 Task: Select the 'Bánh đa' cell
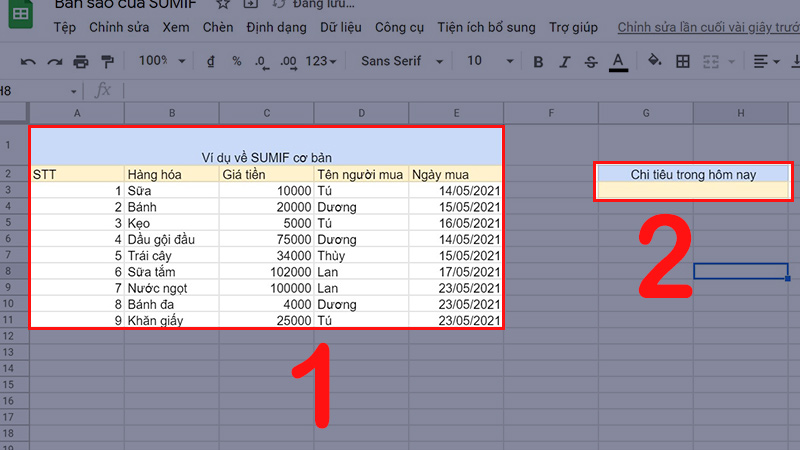tap(172, 305)
